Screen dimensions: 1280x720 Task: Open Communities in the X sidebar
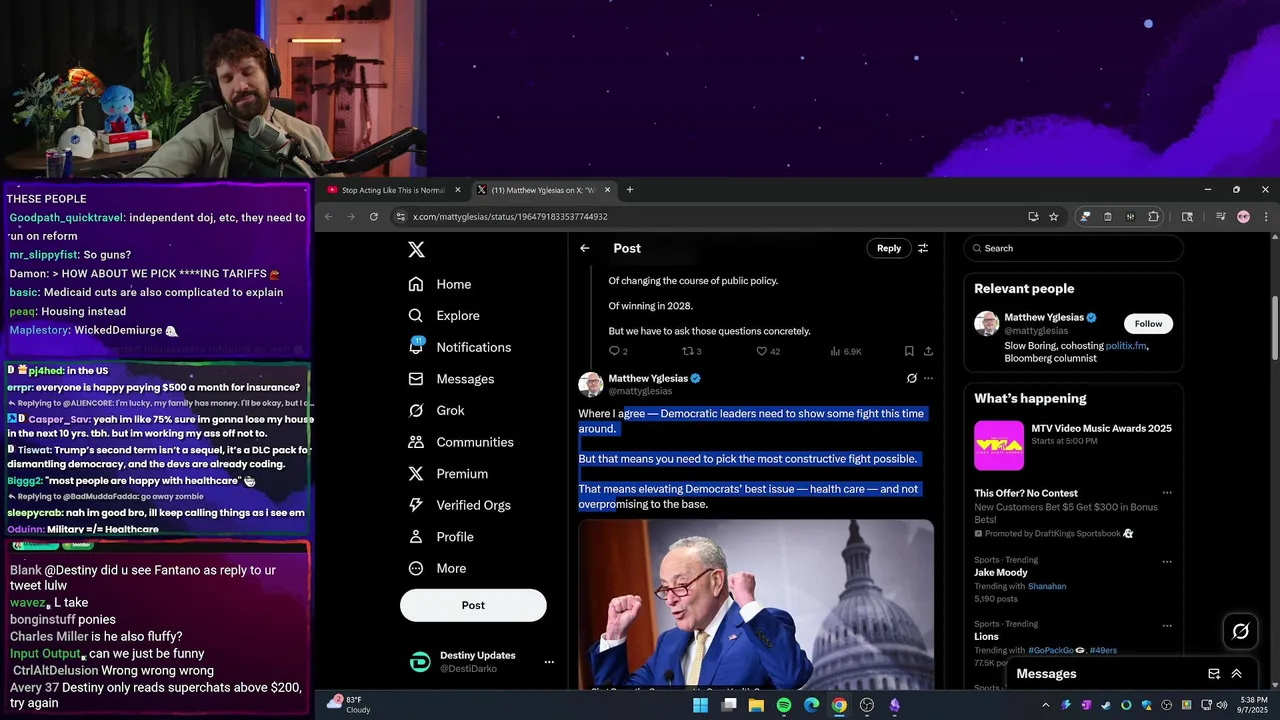click(461, 442)
